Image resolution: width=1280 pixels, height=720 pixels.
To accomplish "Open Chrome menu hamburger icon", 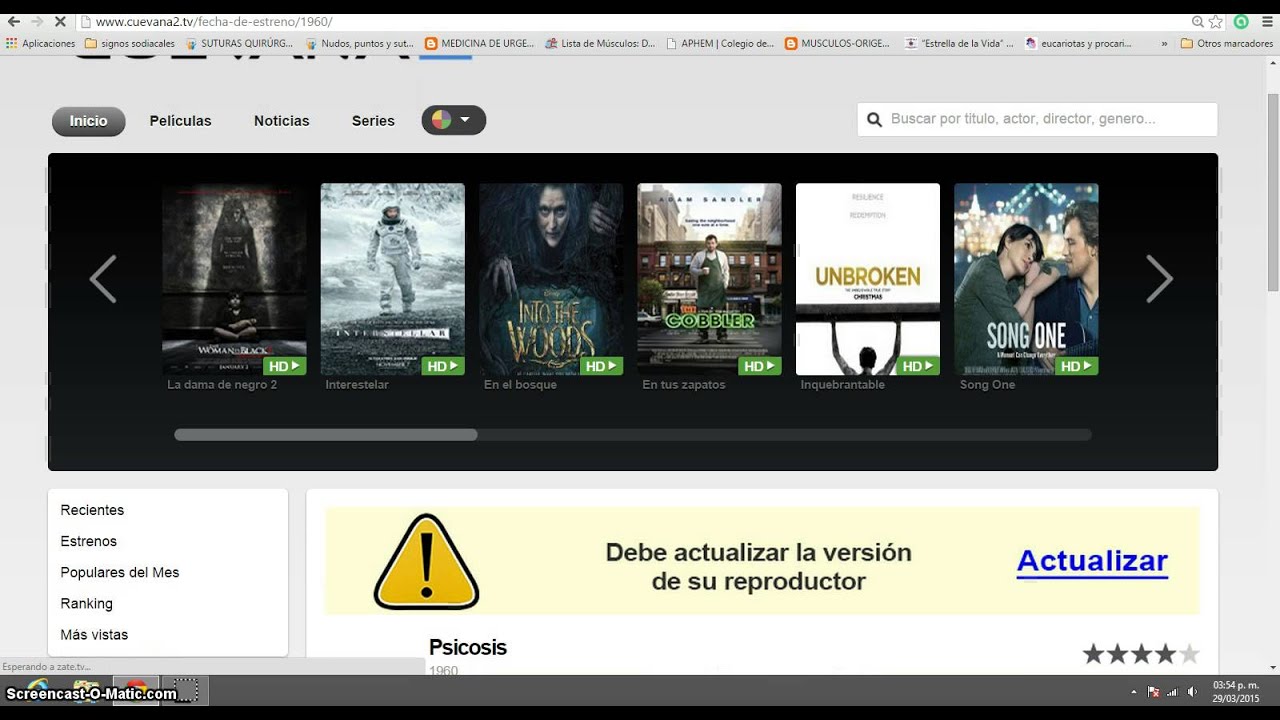I will pos(1267,21).
